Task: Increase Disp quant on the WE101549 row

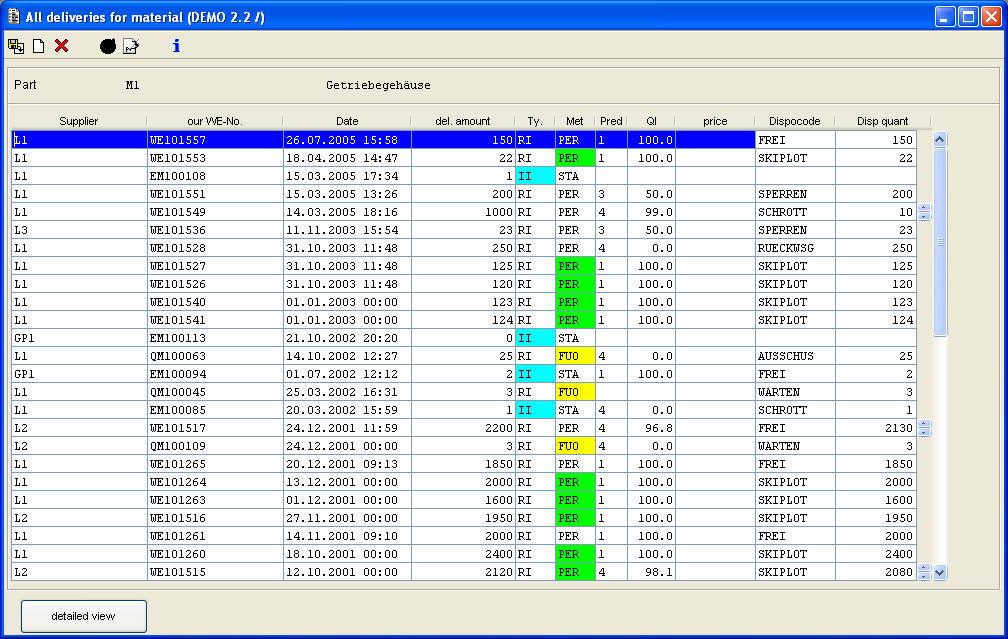Action: pos(924,208)
